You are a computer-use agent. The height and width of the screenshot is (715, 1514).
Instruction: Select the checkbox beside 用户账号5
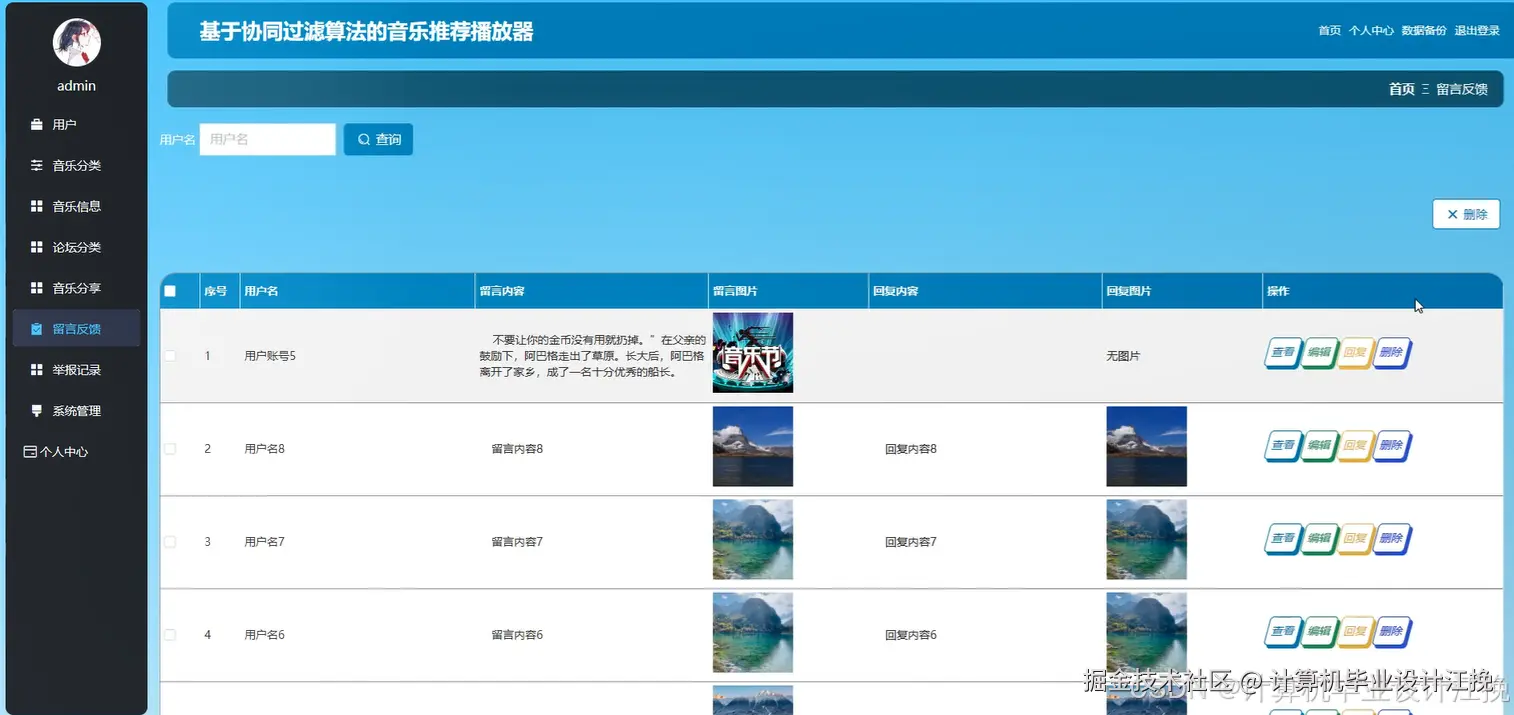coord(170,355)
